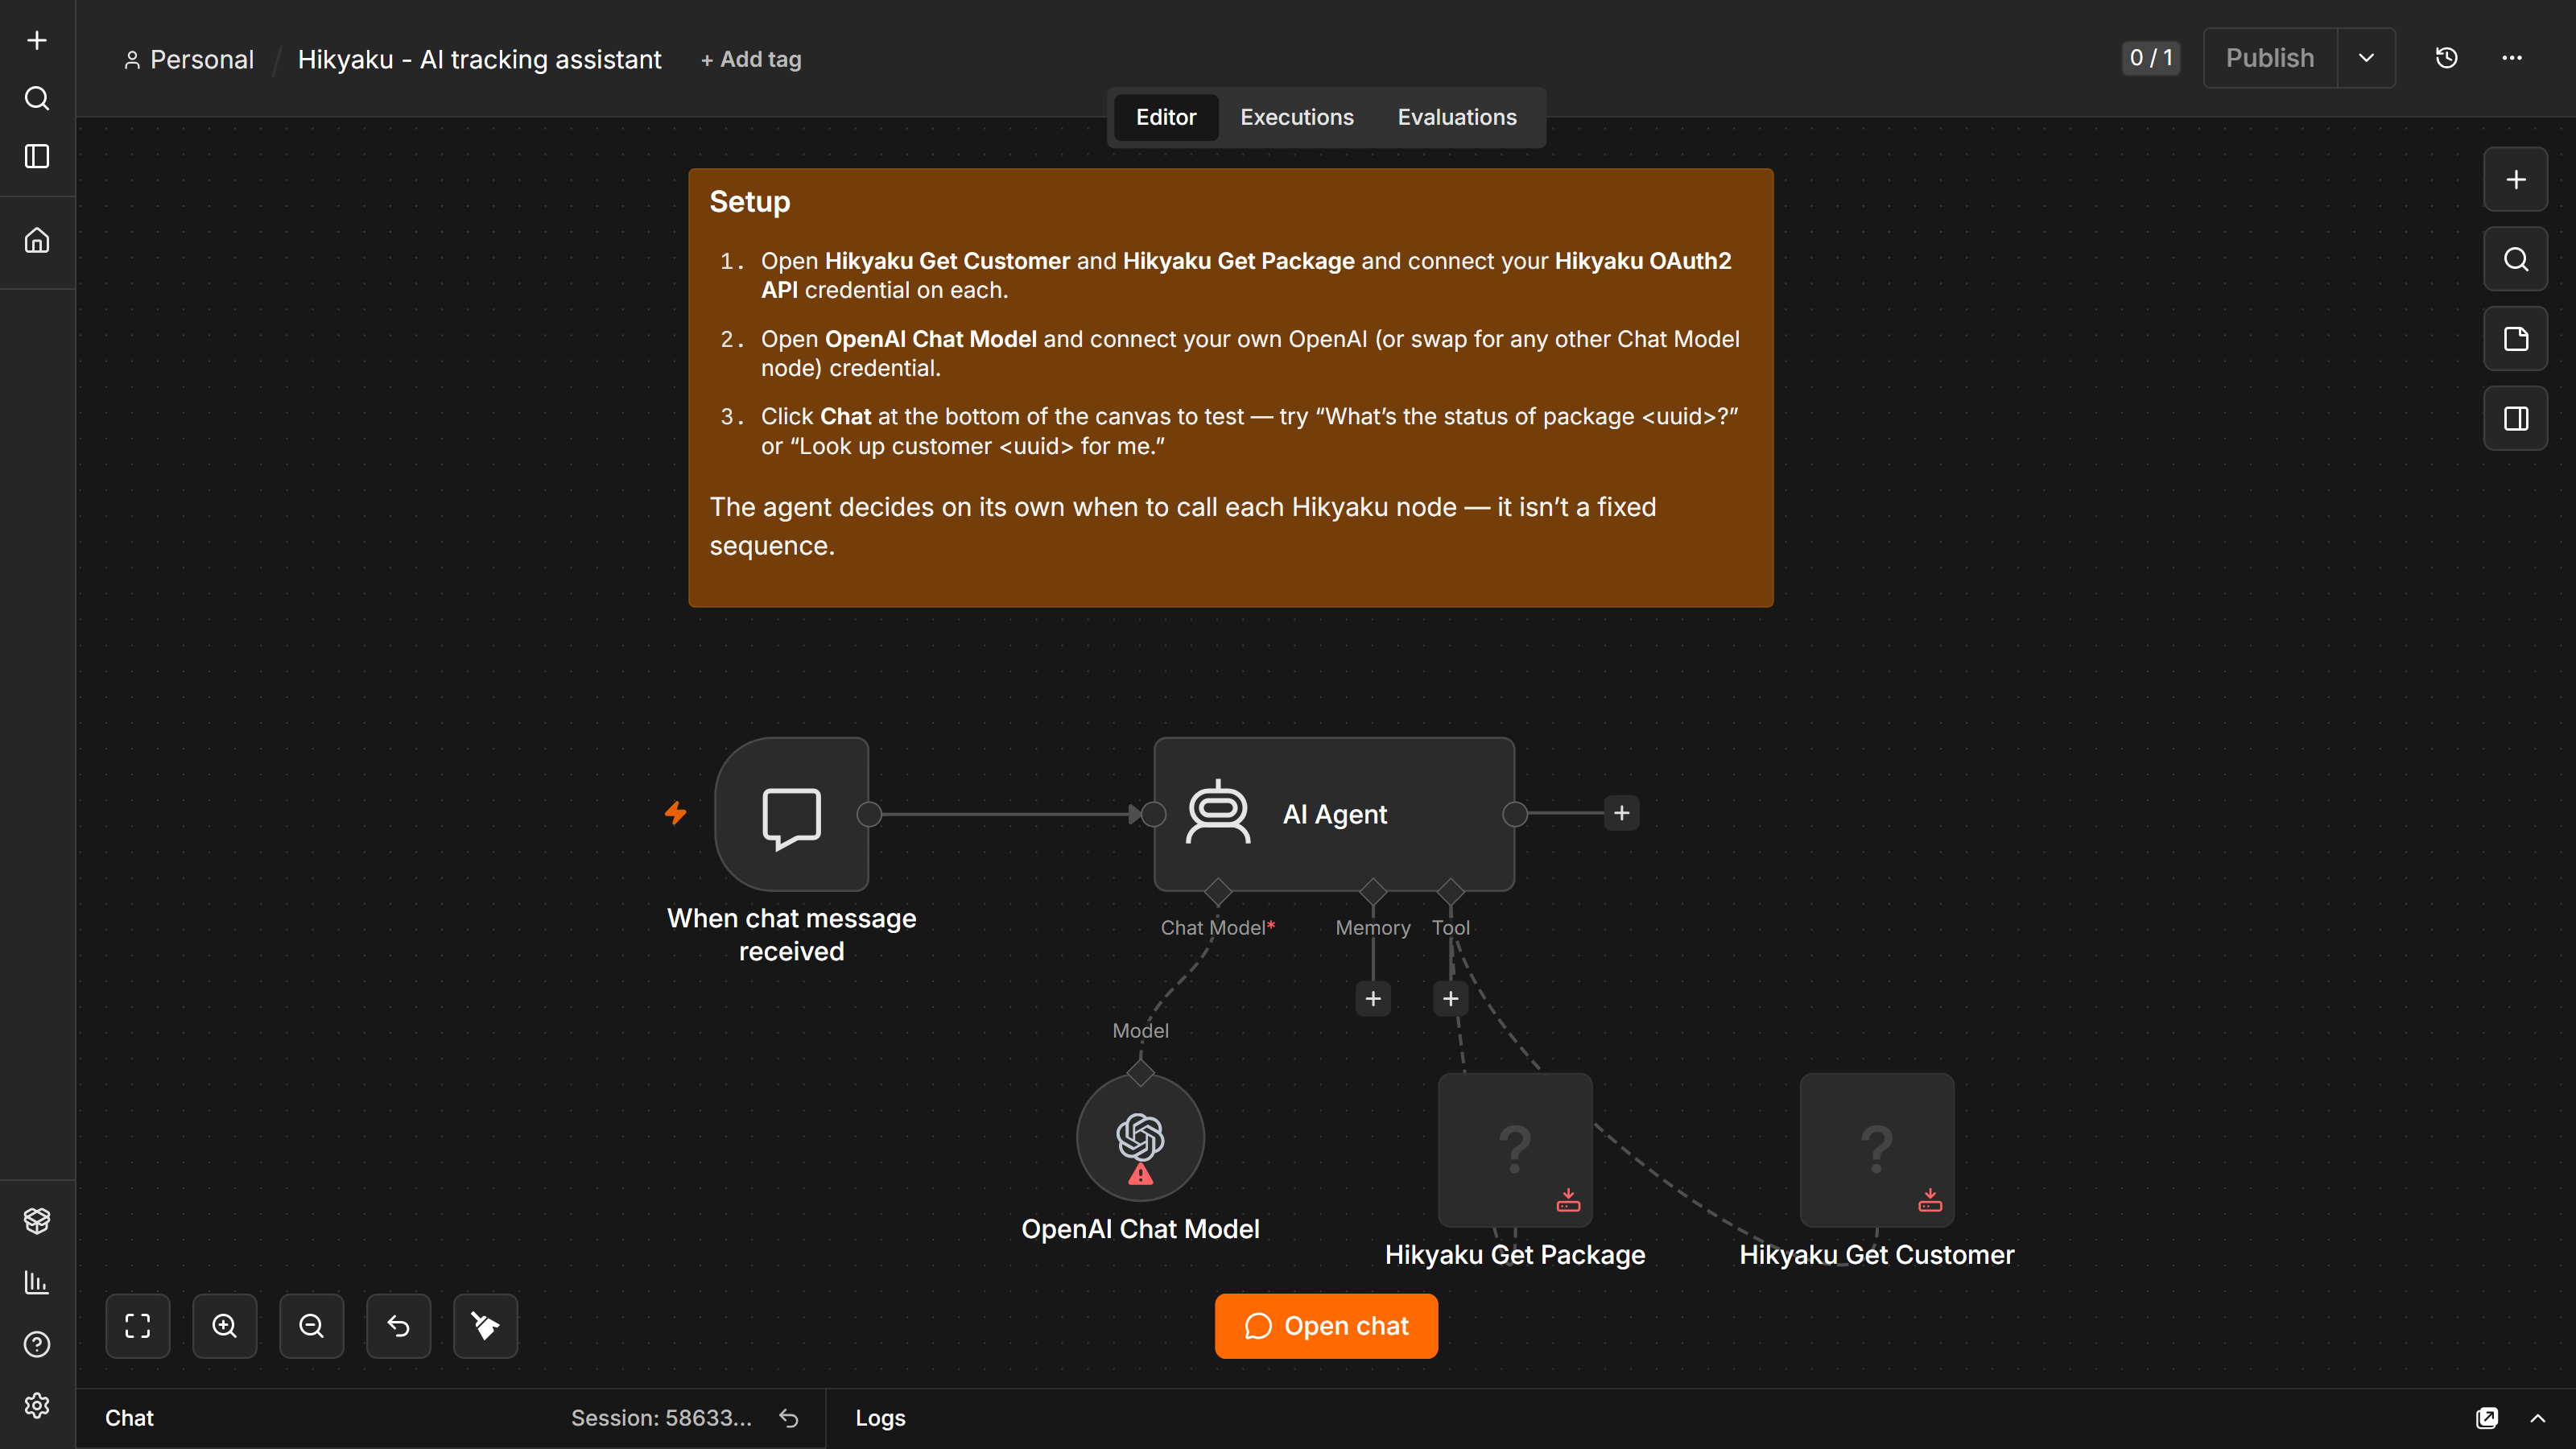Select the OpenAI Chat Model node
2576x1449 pixels.
1140,1138
